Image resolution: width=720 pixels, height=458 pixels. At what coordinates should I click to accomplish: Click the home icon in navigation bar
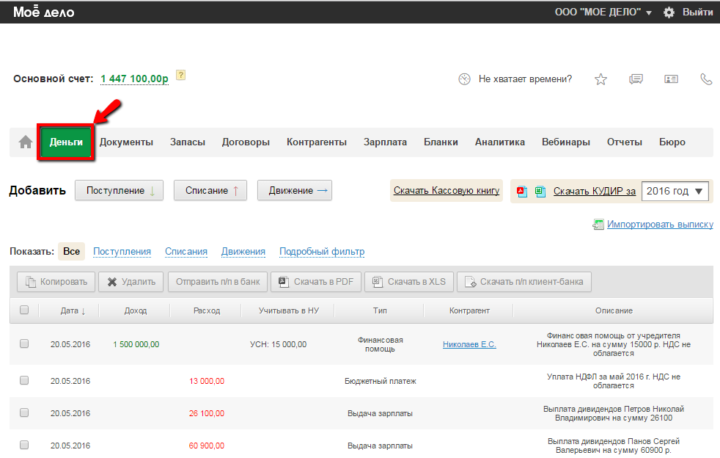pyautogui.click(x=25, y=142)
